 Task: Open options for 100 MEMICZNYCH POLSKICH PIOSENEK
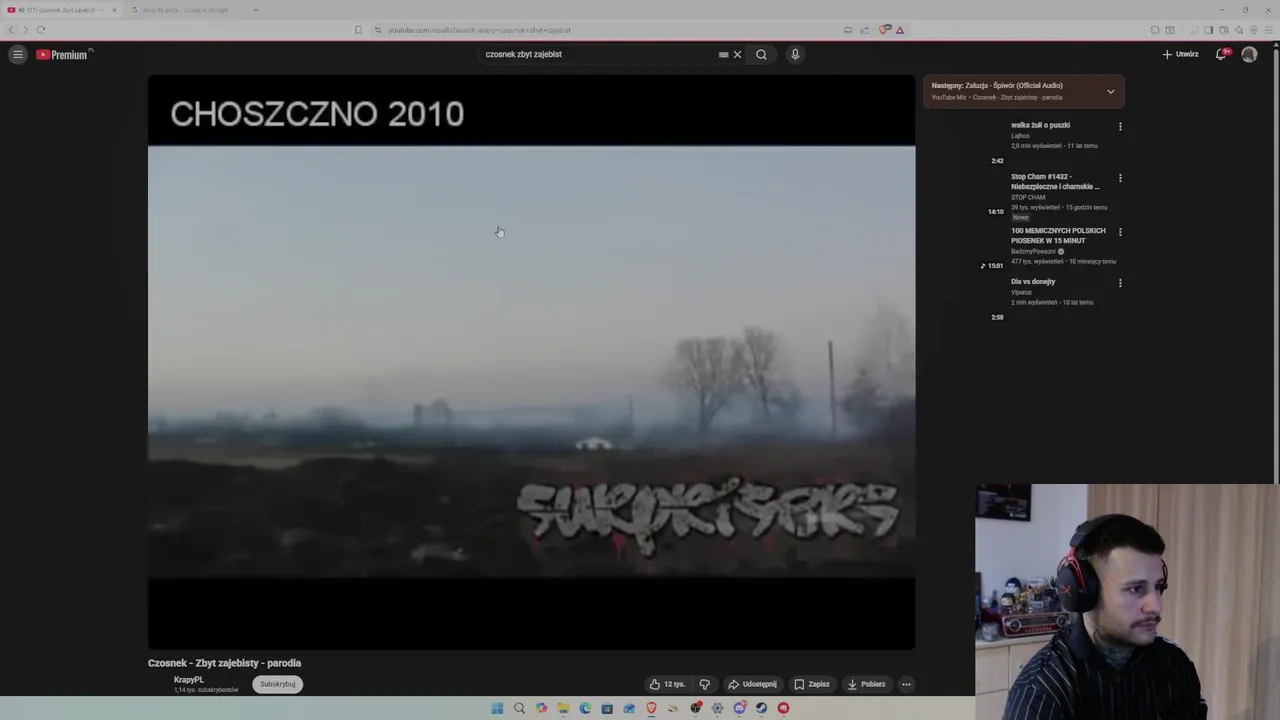pyautogui.click(x=1120, y=232)
